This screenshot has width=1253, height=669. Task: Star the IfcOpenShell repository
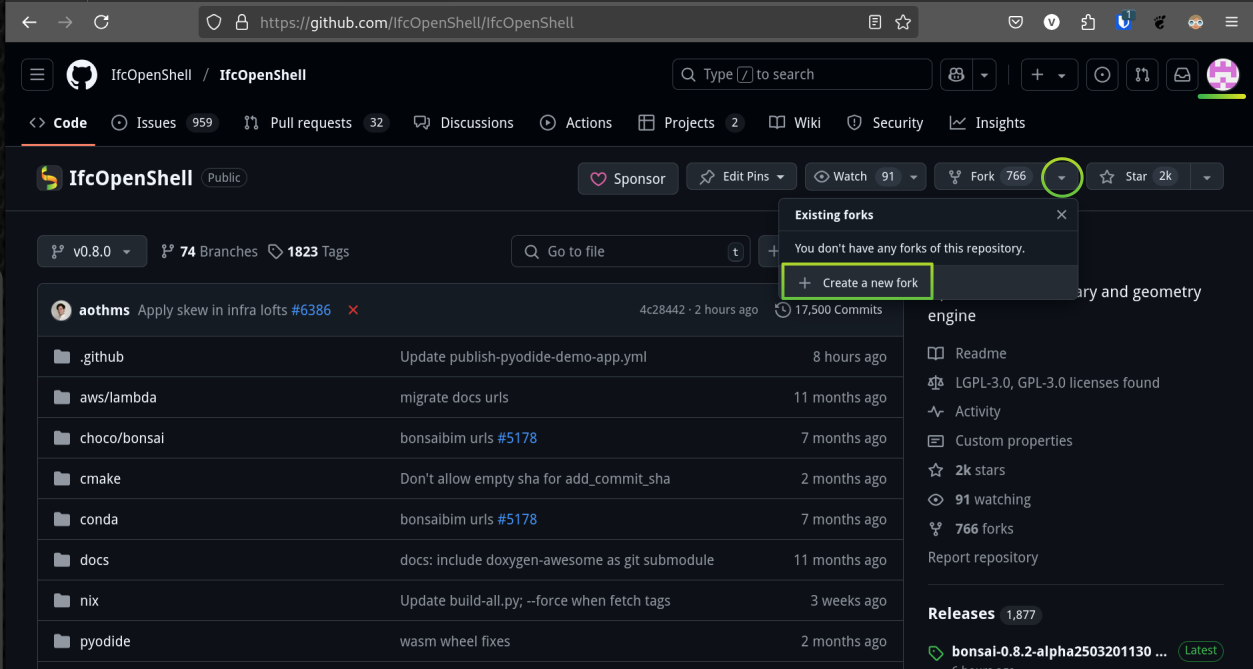click(x=1137, y=177)
